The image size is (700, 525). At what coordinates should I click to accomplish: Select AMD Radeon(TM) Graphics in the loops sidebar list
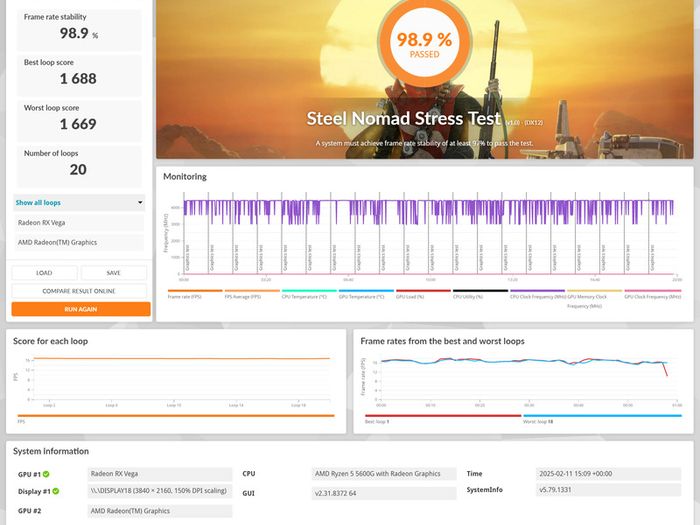(x=79, y=242)
